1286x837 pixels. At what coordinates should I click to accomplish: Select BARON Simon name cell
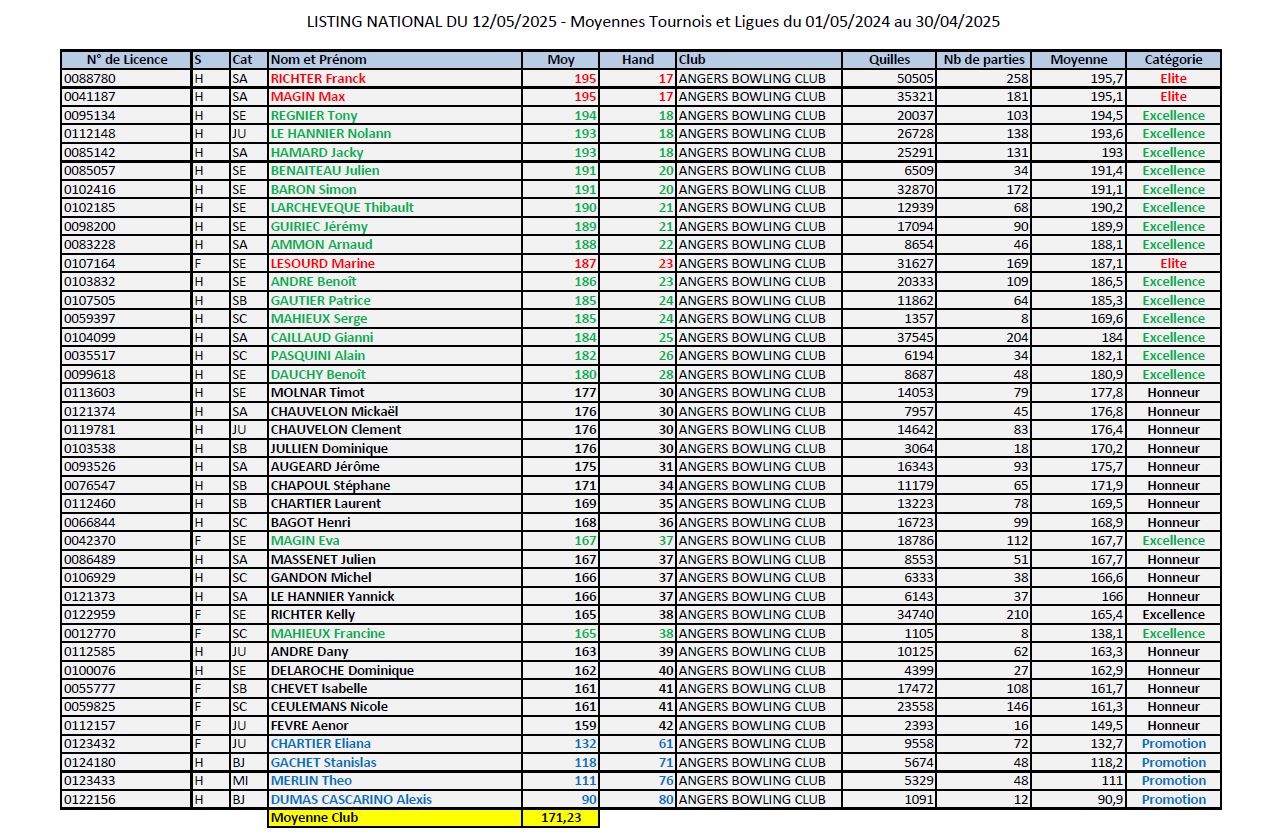395,189
